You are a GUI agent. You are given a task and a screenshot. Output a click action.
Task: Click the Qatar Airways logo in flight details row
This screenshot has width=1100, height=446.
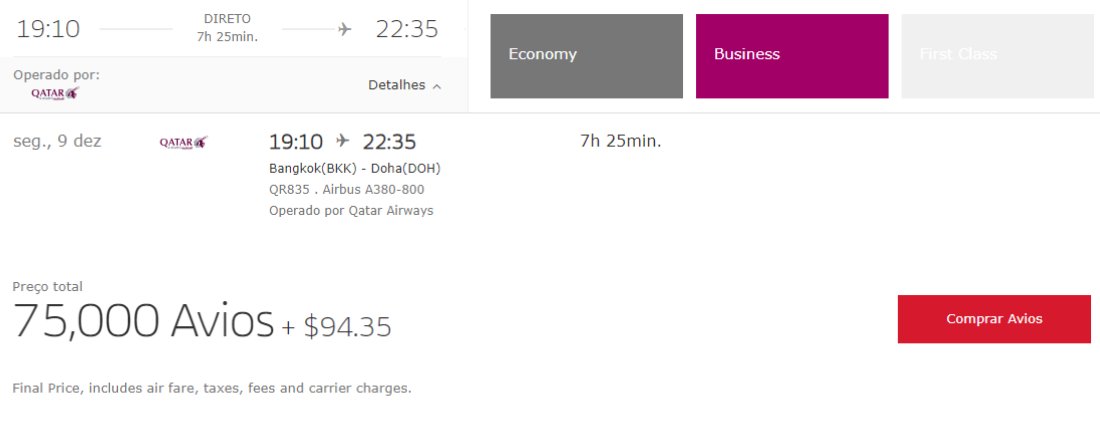coord(184,142)
